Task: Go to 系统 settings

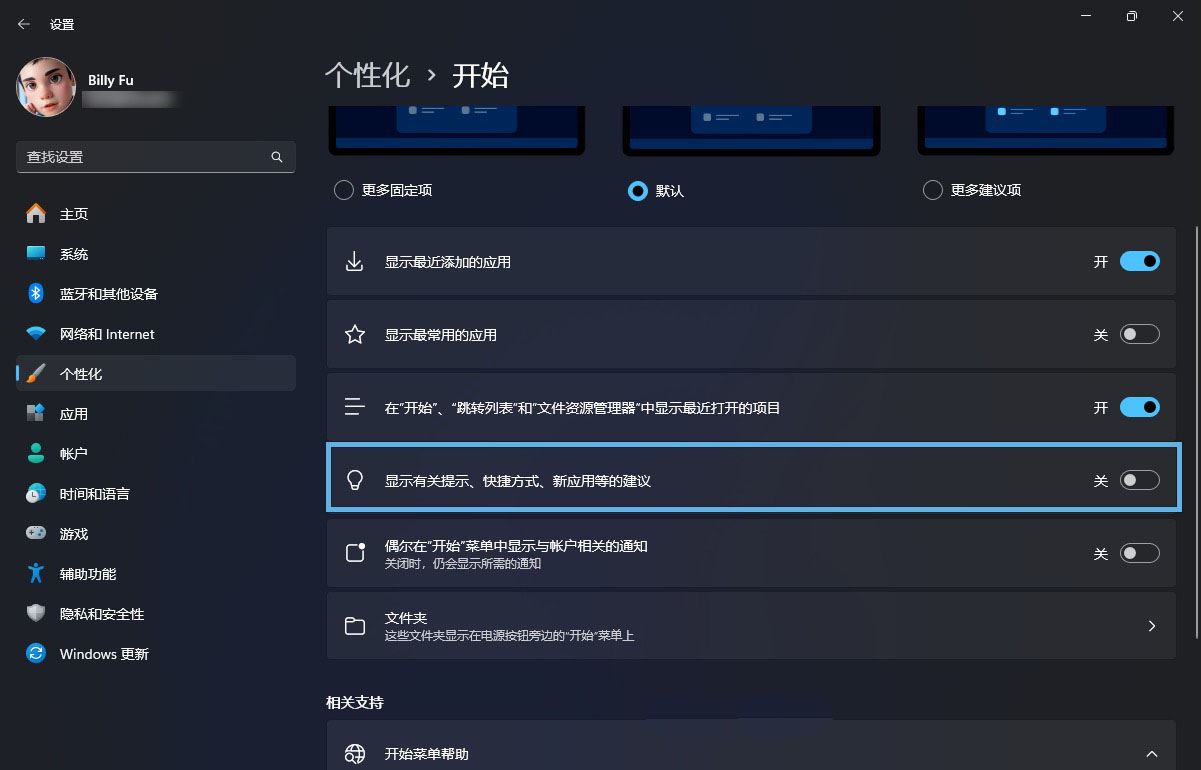Action: click(156, 254)
